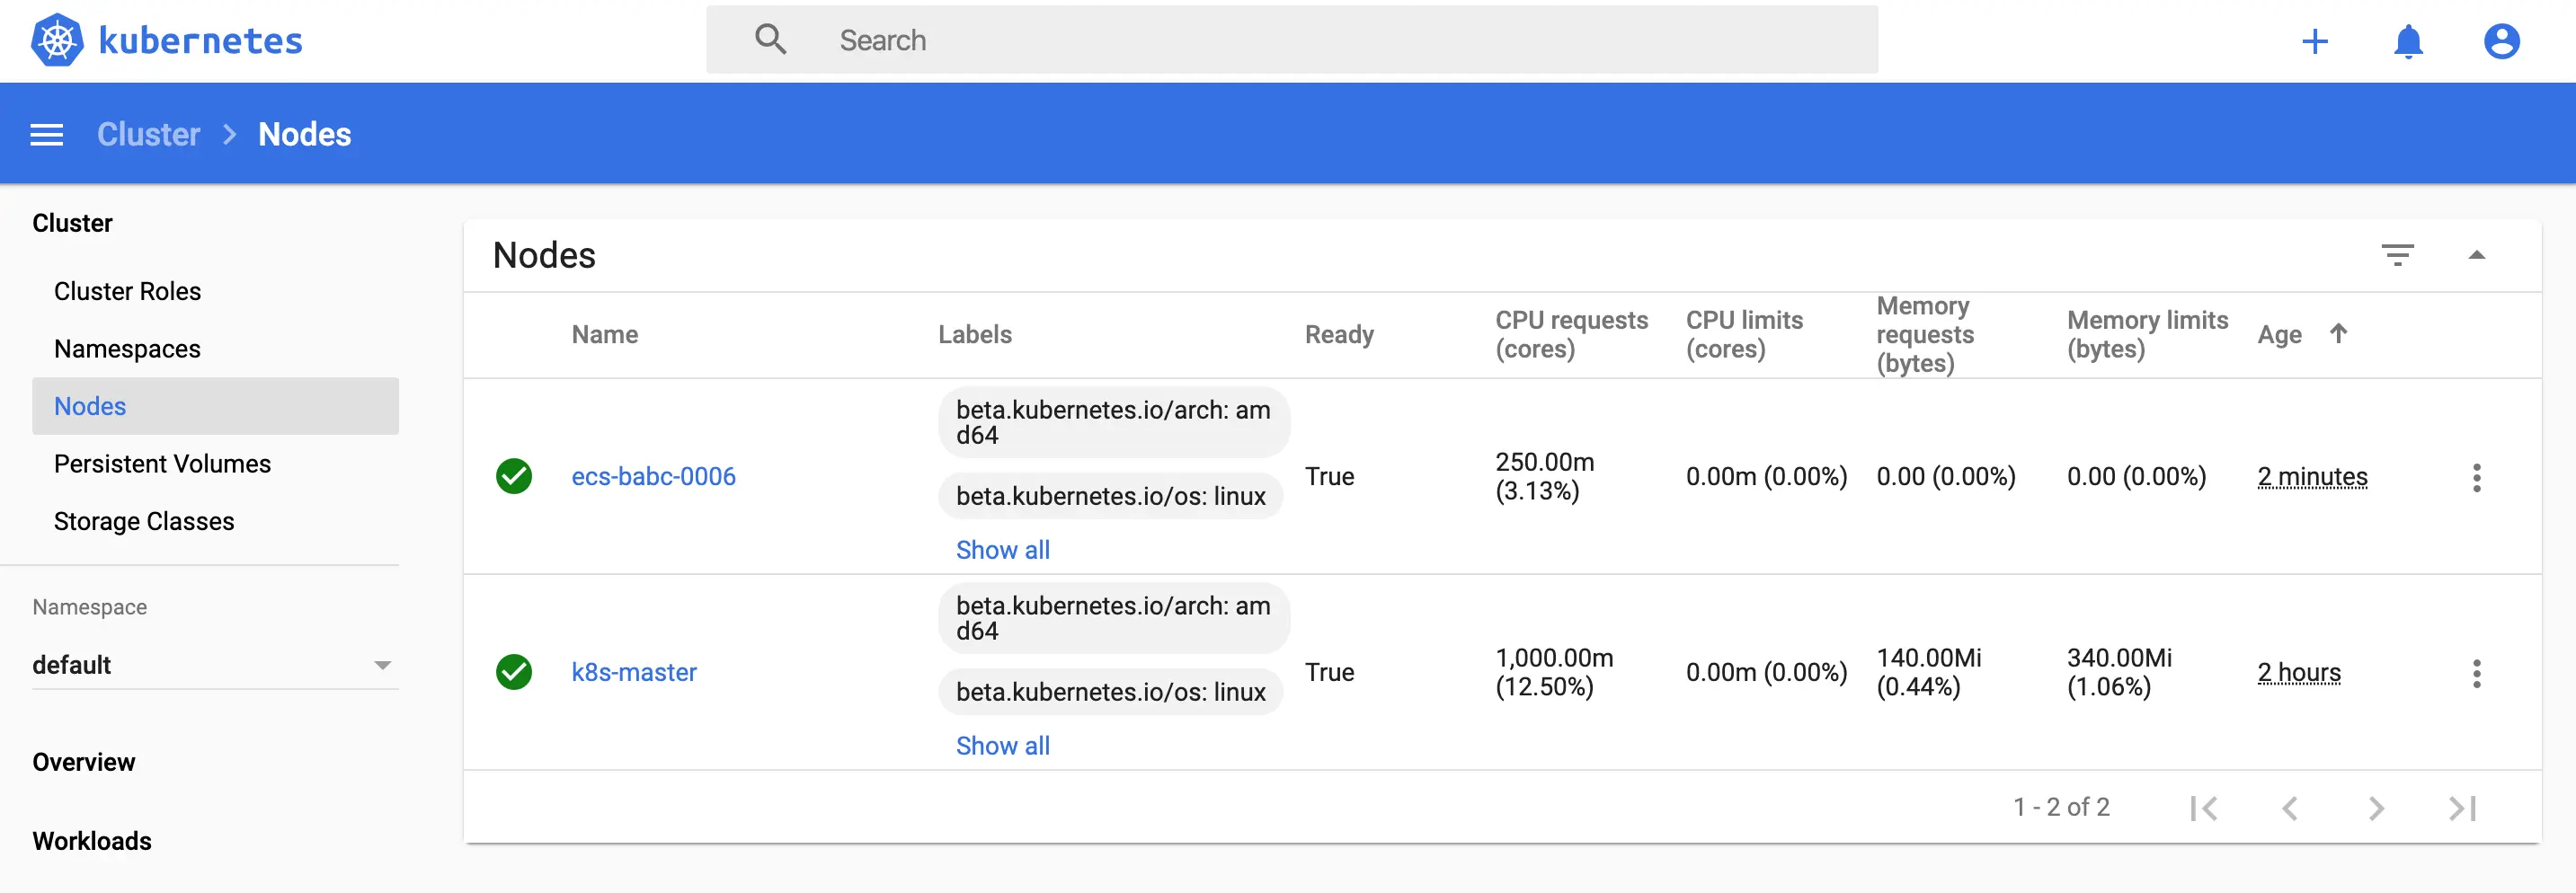This screenshot has width=2576, height=893.
Task: Sort nodes by Age column
Action: pos(2280,334)
